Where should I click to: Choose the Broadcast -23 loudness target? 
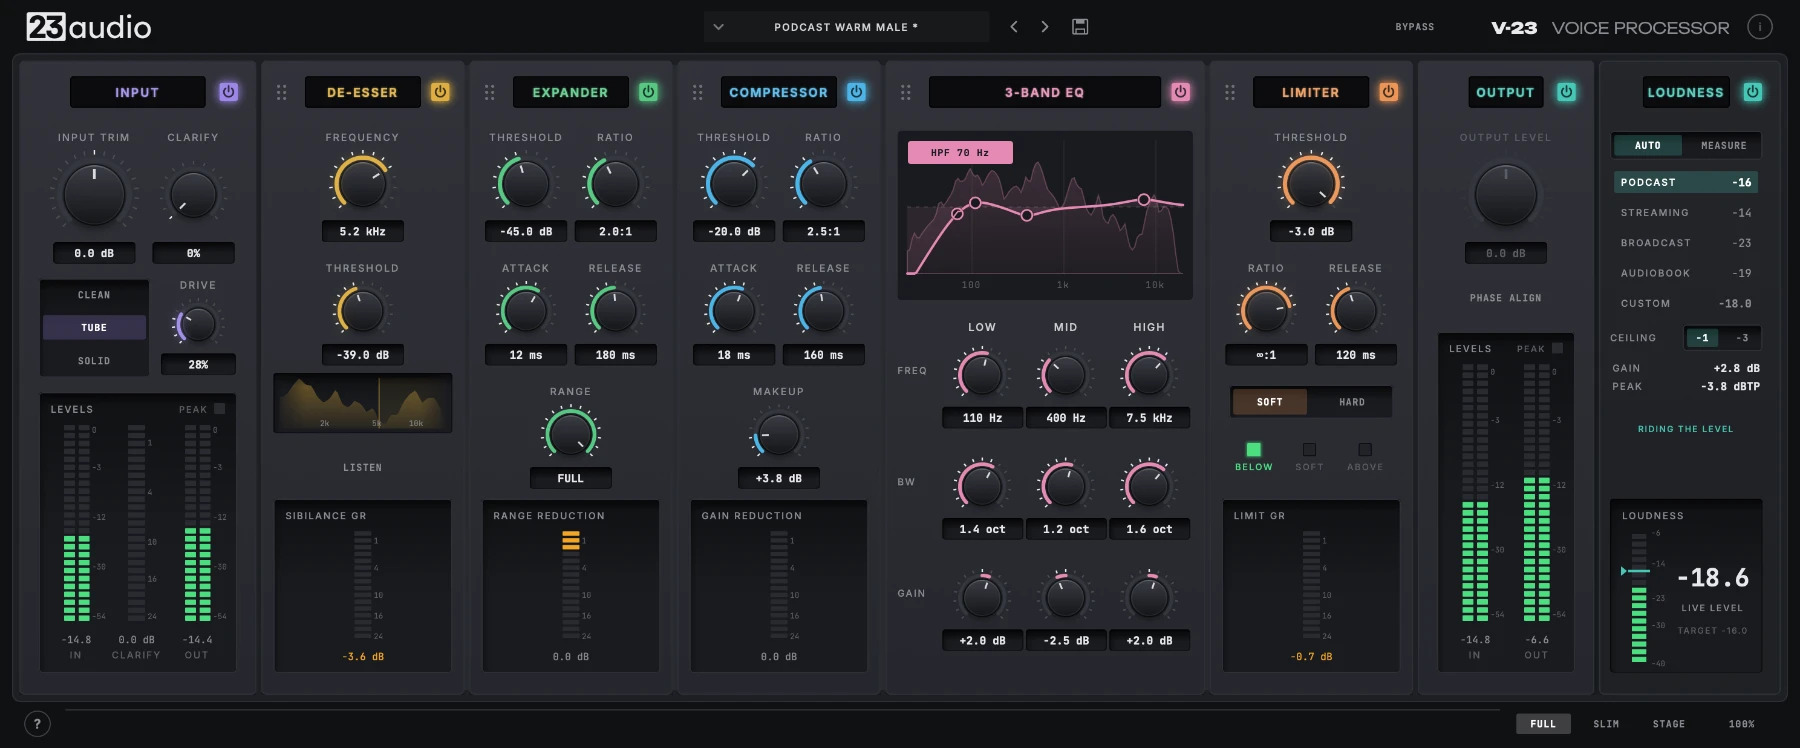tap(1686, 243)
